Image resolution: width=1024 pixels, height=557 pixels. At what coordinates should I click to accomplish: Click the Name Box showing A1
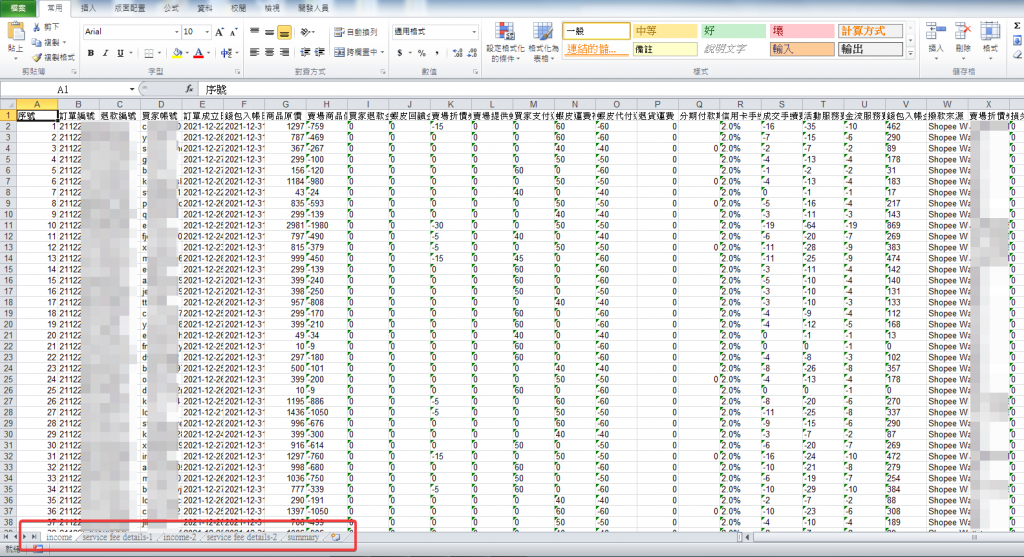pyautogui.click(x=60, y=89)
